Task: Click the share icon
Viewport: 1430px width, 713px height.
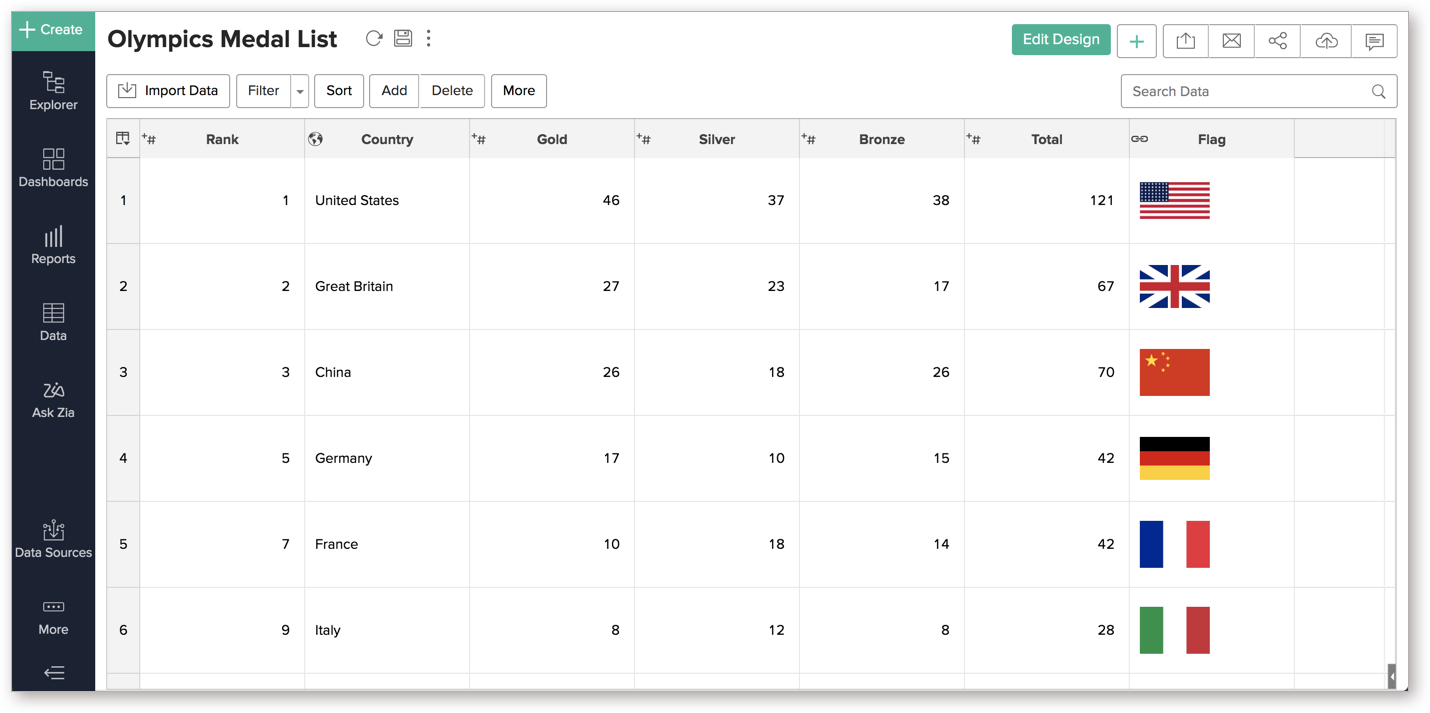Action: [x=1278, y=41]
